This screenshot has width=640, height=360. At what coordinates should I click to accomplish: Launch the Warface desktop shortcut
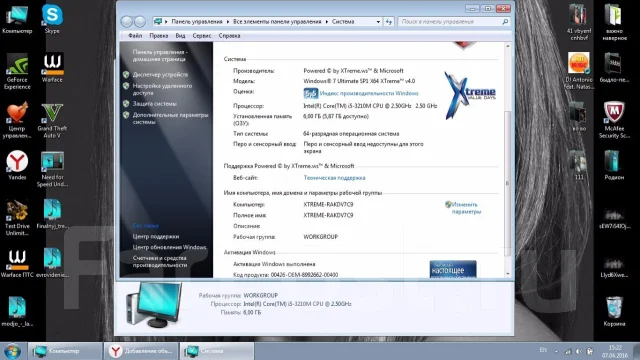point(52,68)
